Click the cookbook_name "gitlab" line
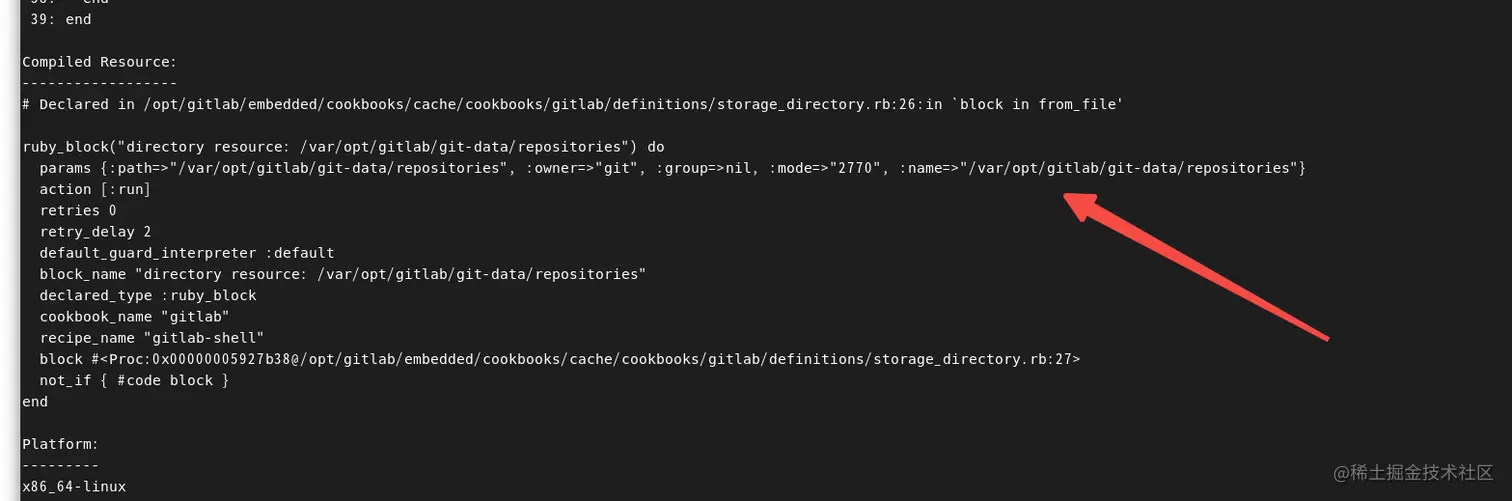The image size is (1512, 501). (135, 316)
